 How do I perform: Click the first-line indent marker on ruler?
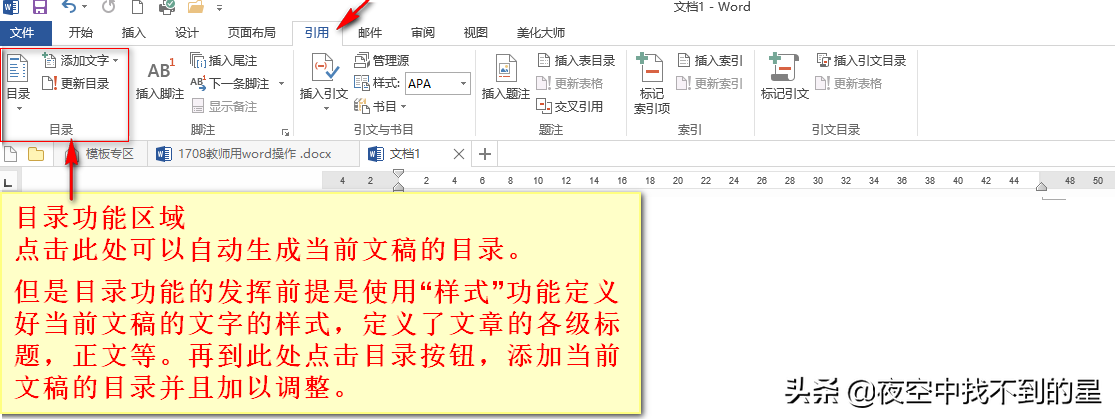click(x=399, y=174)
